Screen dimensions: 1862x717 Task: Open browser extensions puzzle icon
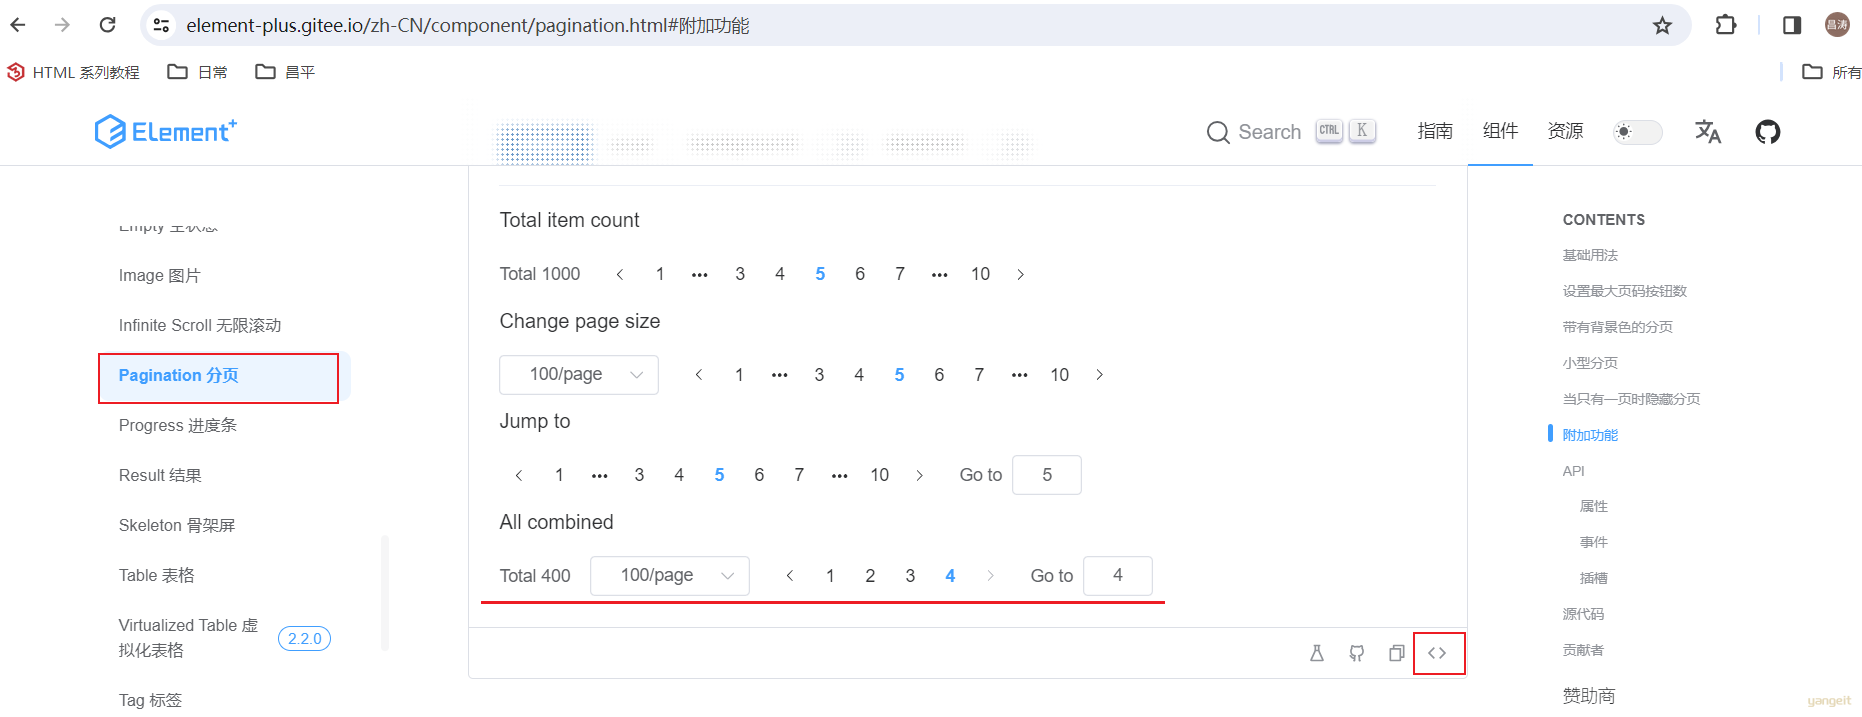click(x=1726, y=25)
